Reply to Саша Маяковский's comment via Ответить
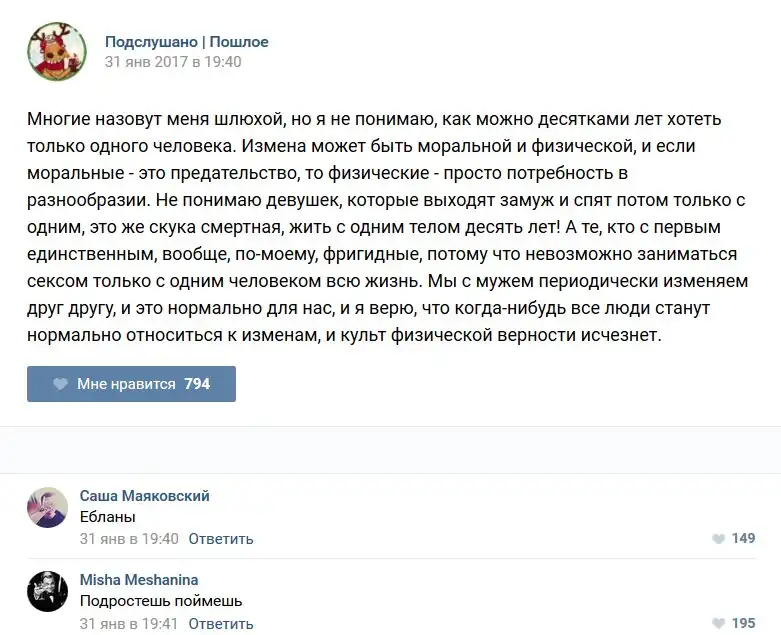The image size is (781, 635). 221,539
